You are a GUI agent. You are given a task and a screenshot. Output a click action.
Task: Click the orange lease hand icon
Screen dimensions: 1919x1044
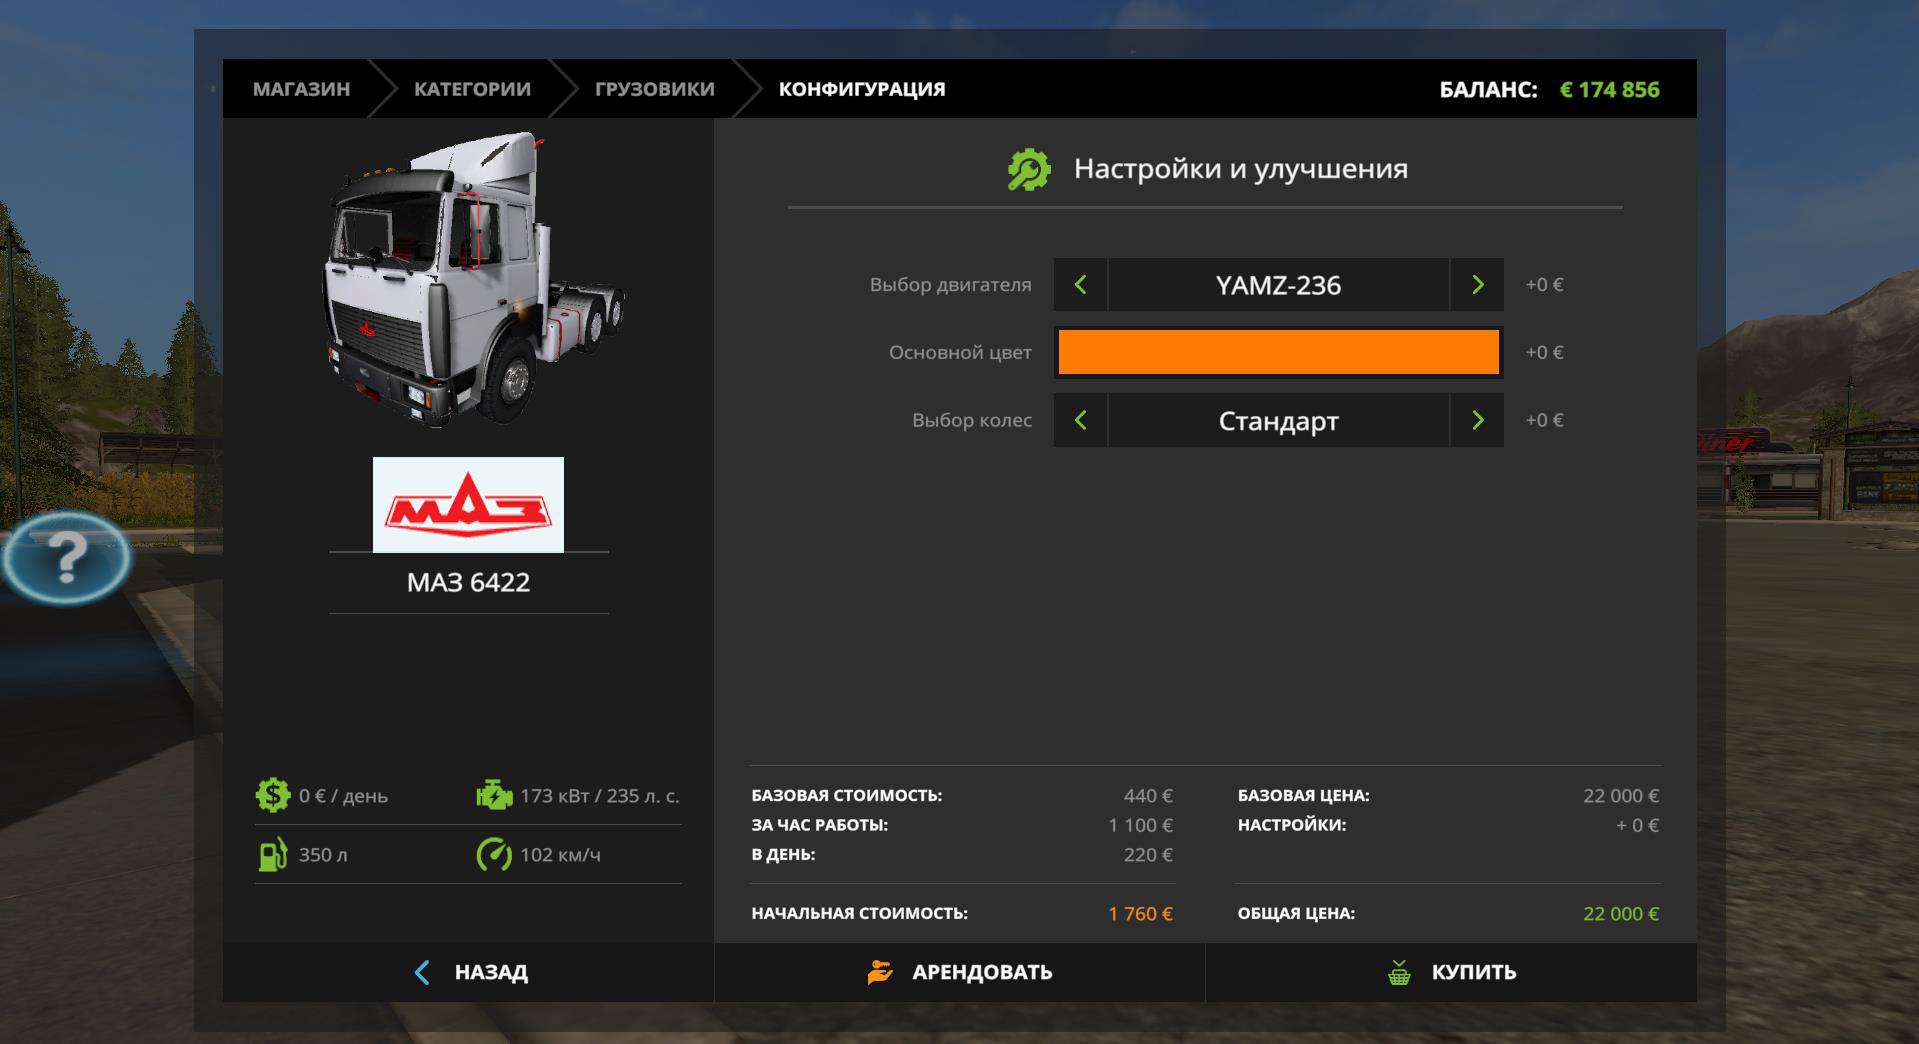point(880,972)
